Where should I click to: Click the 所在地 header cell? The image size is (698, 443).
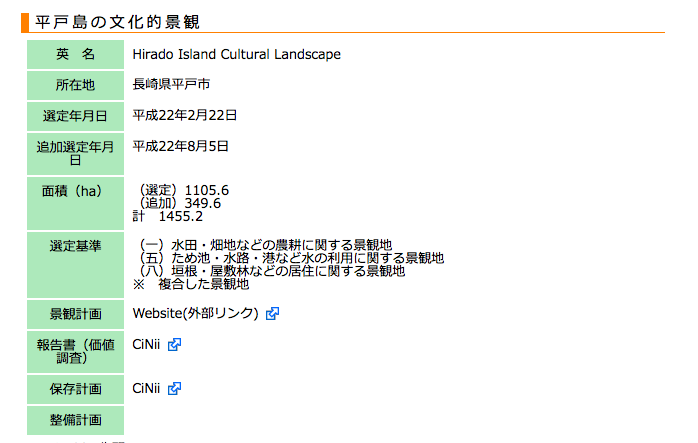pos(75,85)
